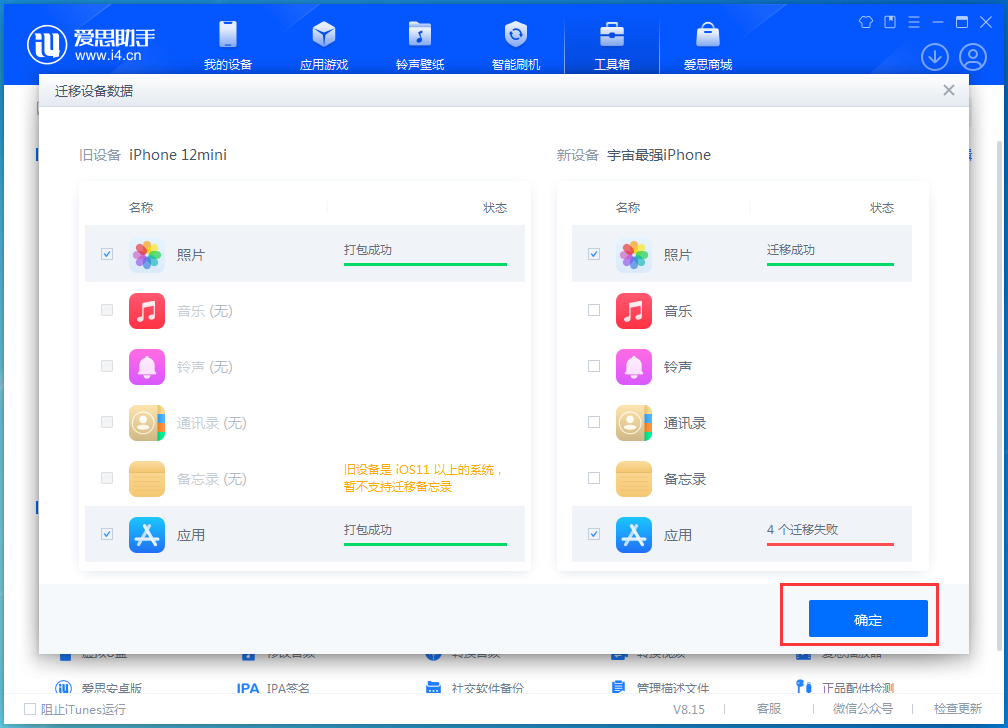This screenshot has height=728, width=1008.
Task: Click the download manager arrow icon
Action: tap(935, 57)
